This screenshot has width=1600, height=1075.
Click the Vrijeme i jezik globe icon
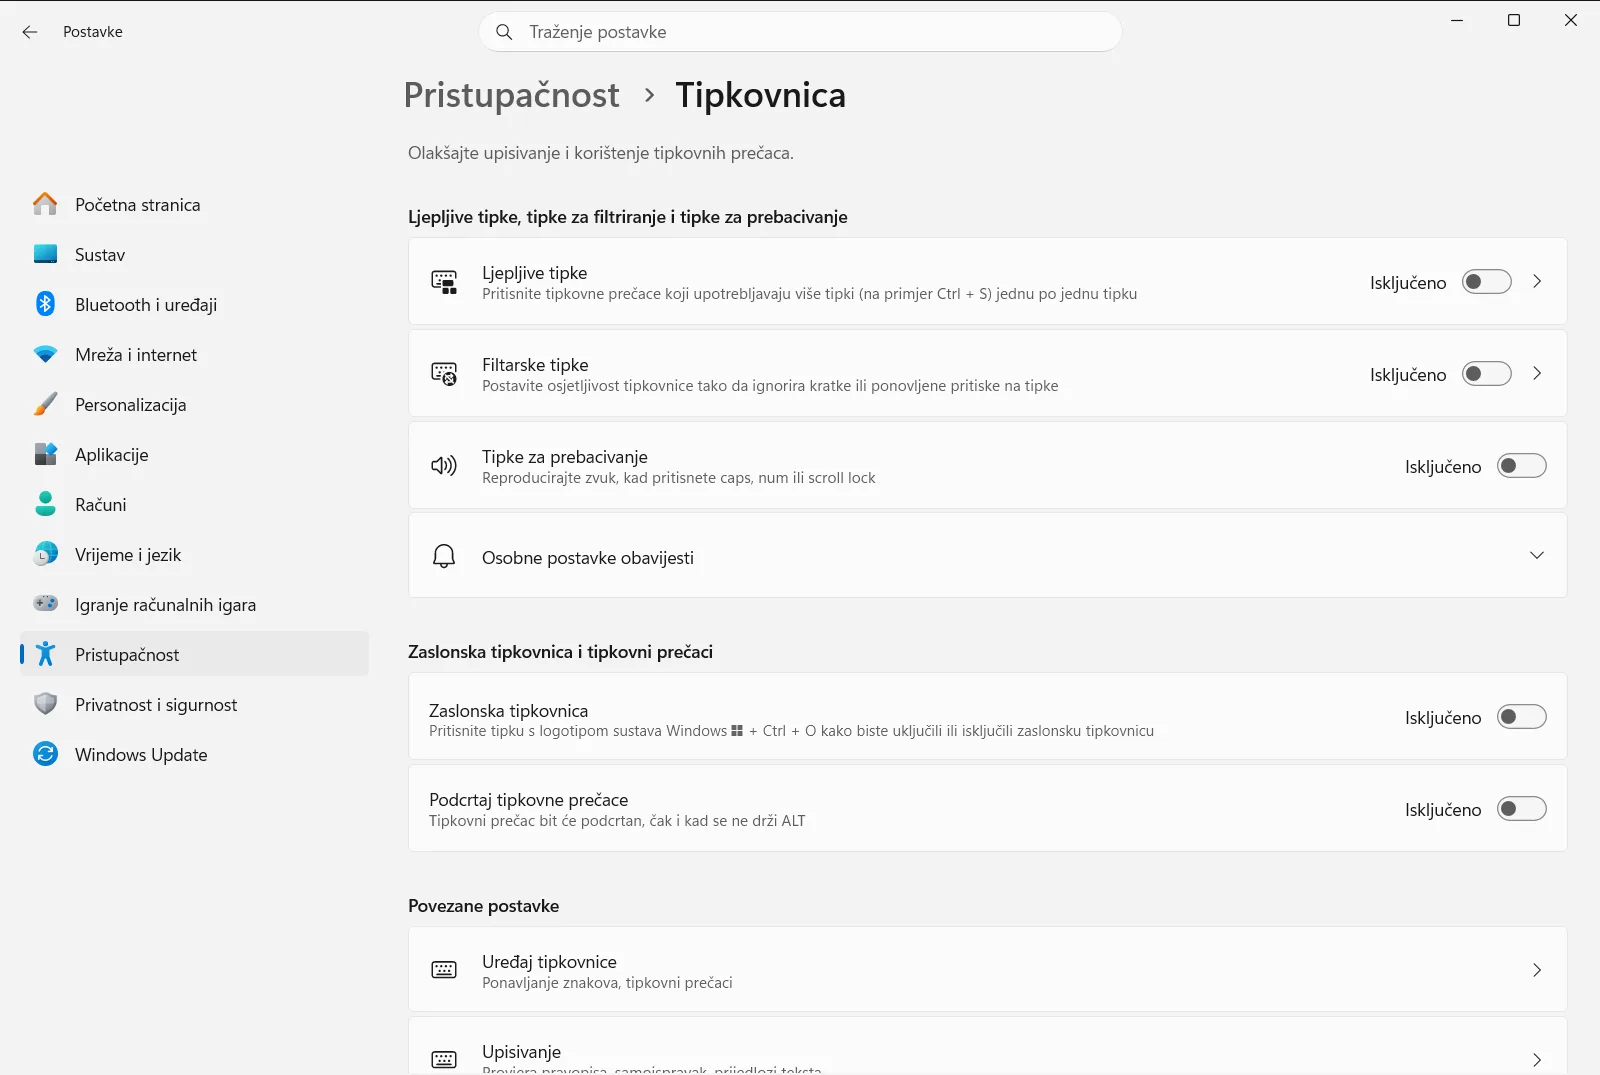[x=45, y=554]
